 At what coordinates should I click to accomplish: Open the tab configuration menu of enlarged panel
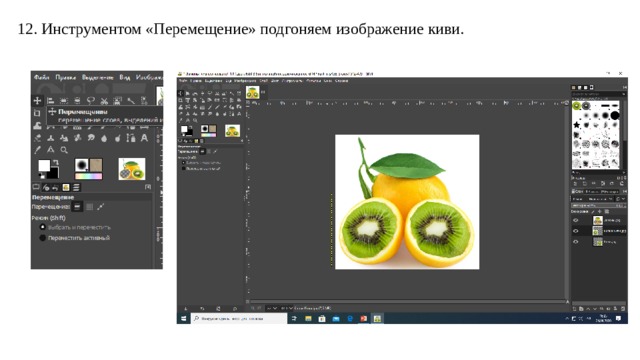(148, 187)
